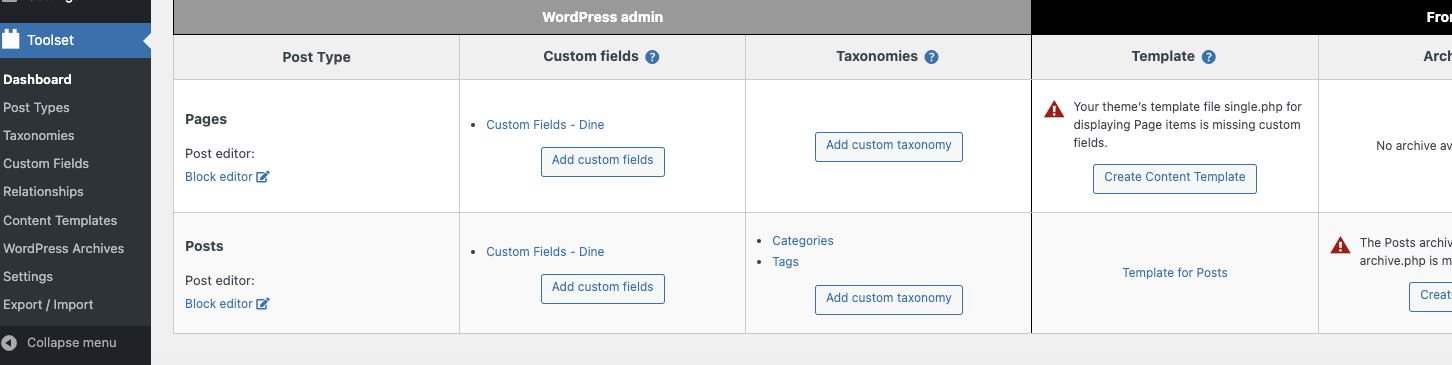This screenshot has width=1452, height=365.
Task: Click warning icon in Pages template cell
Action: (x=1054, y=109)
